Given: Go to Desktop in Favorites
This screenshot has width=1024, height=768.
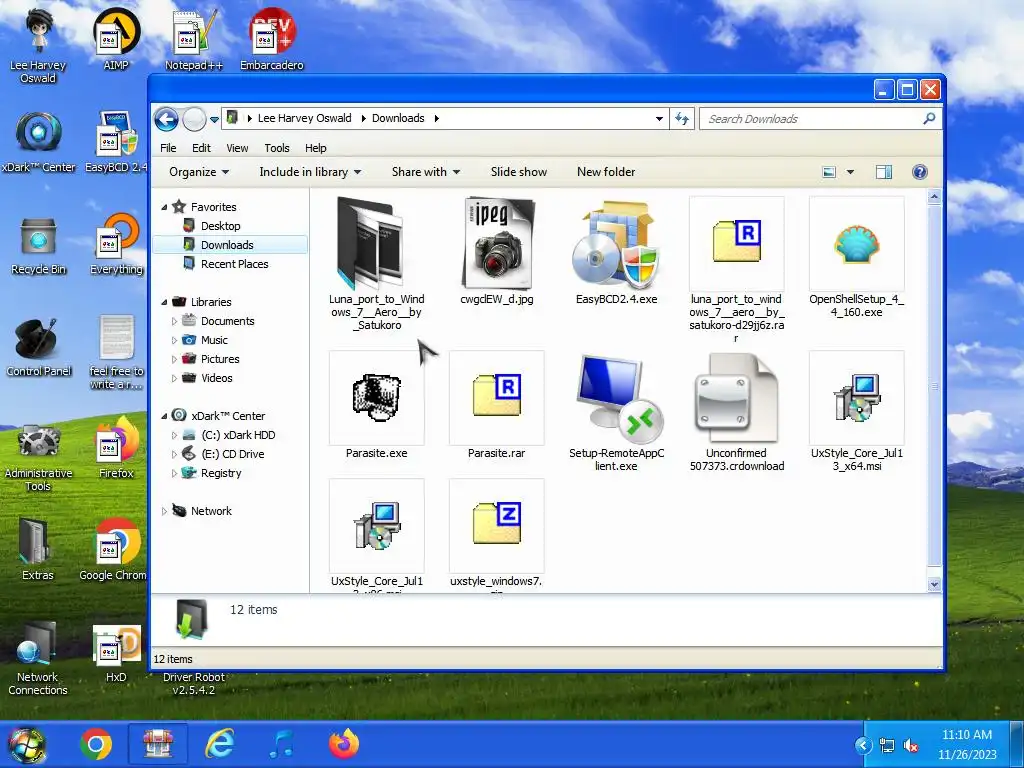Looking at the screenshot, I should [x=221, y=226].
